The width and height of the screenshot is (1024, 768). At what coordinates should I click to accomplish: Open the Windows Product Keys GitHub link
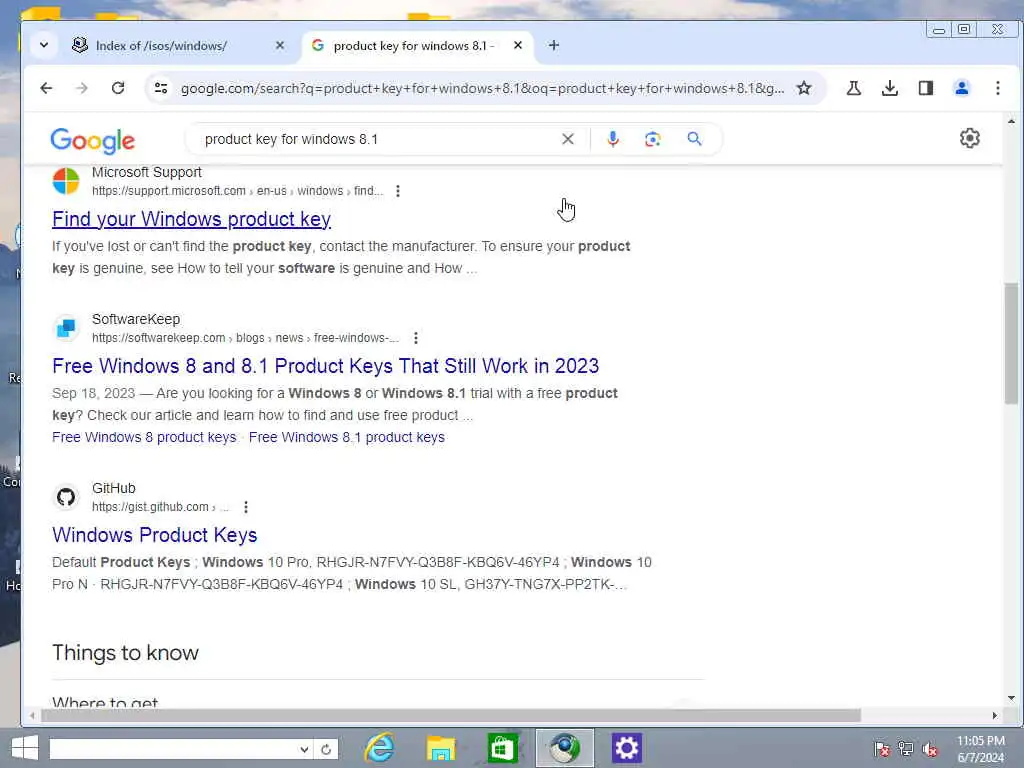[155, 536]
